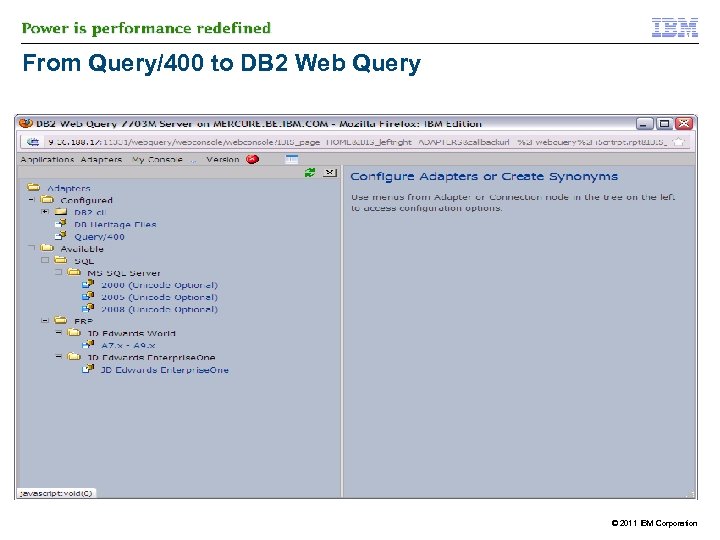Click the green refresh icon in tree panel

310,173
